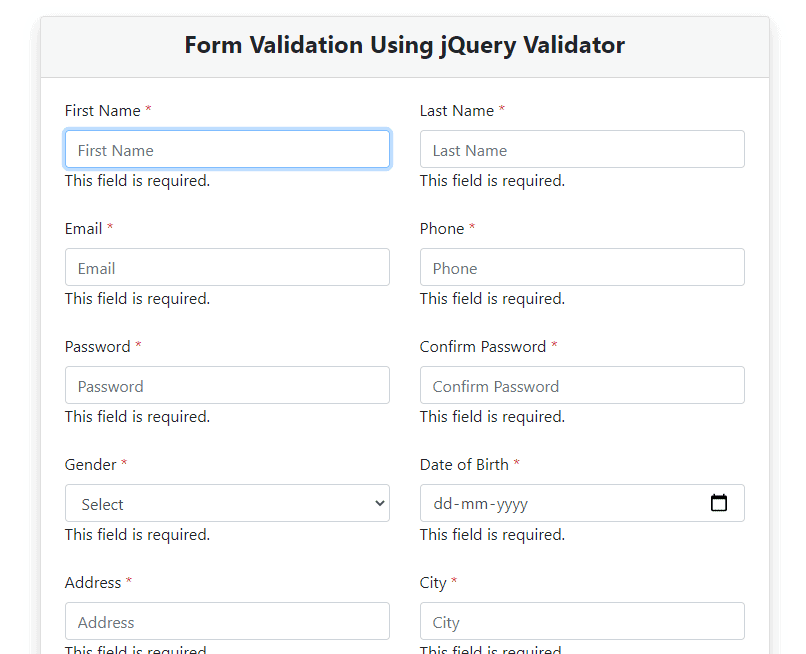The image size is (806, 654).
Task: Click the First Name input field
Action: tap(227, 148)
